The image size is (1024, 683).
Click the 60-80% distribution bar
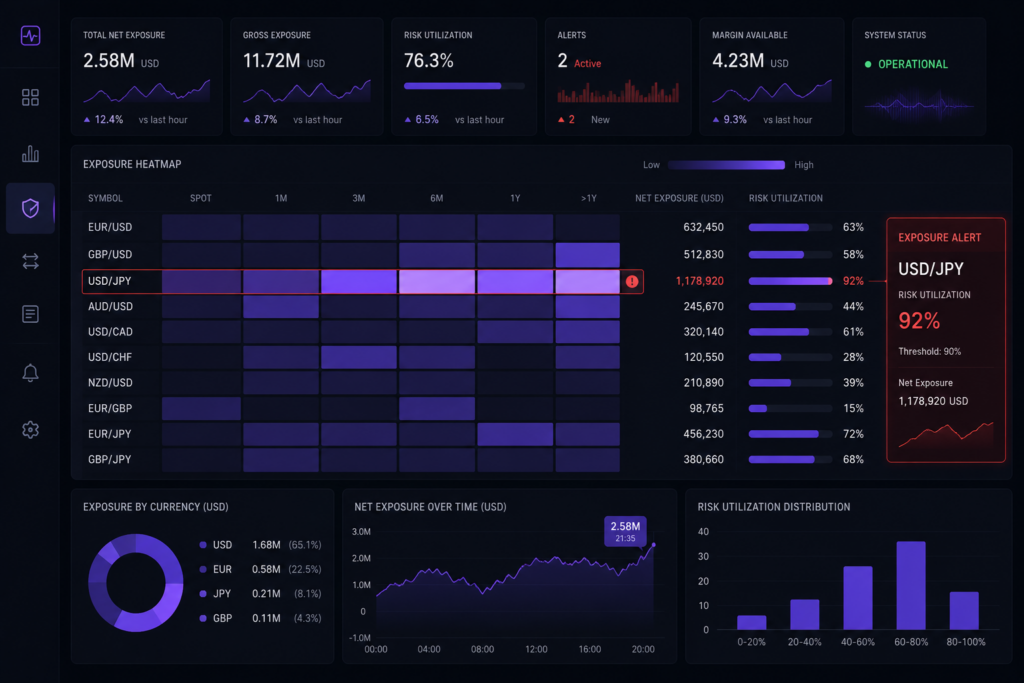[911, 585]
